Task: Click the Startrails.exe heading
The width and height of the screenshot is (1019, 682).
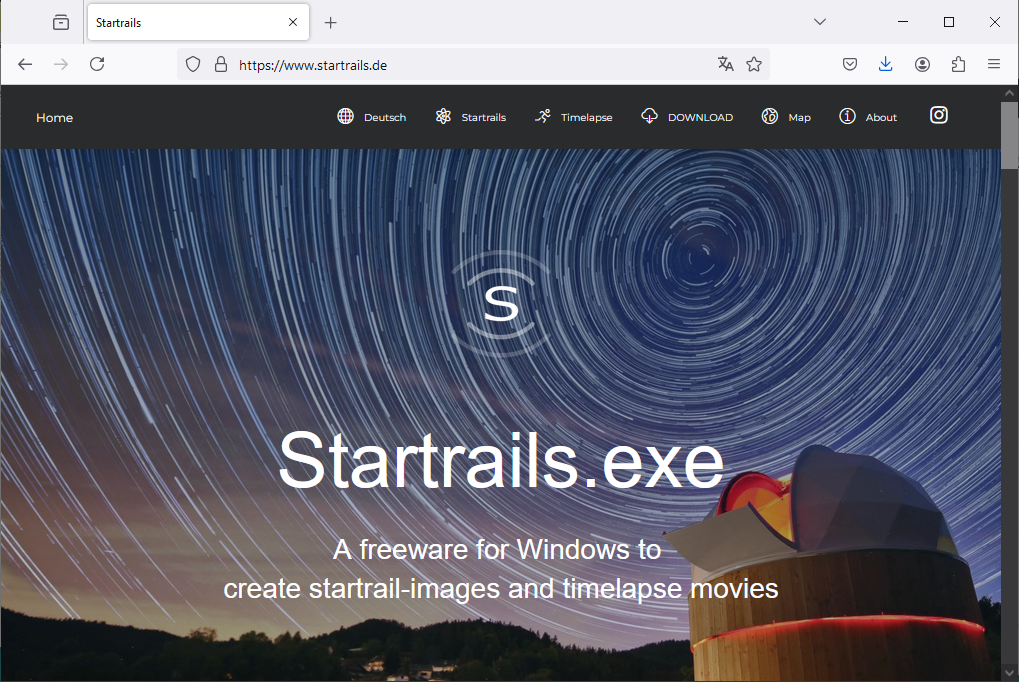Action: tap(501, 460)
